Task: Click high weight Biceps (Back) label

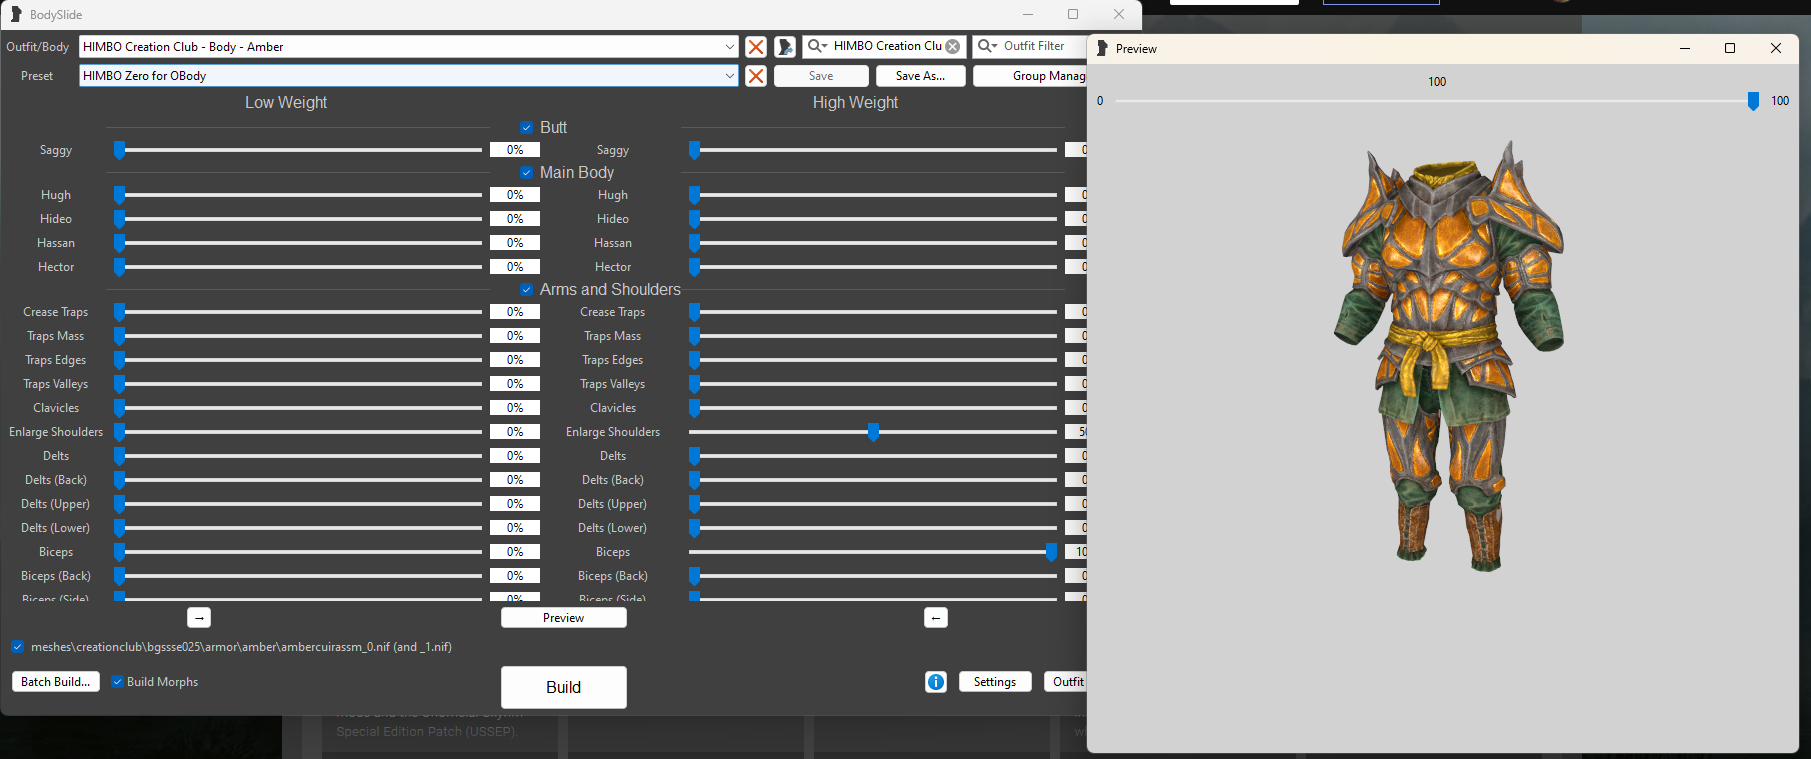Action: (x=613, y=576)
